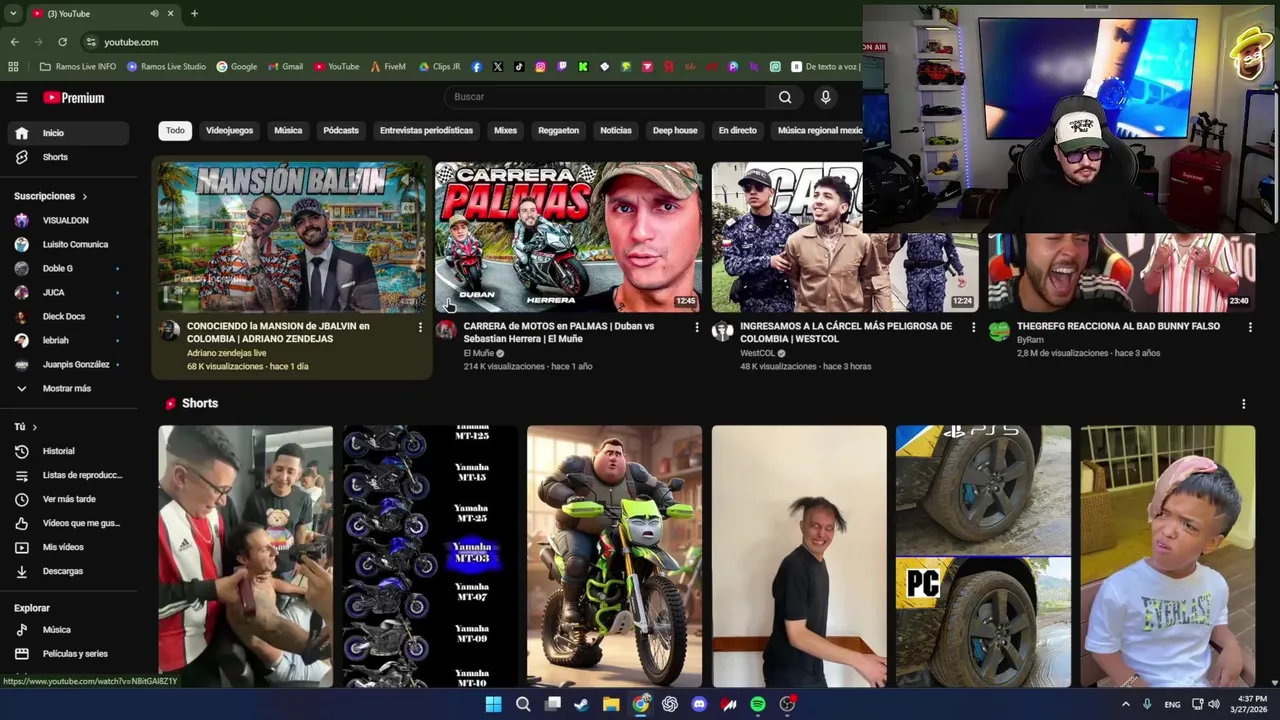Select the Todo filter chip
Screen dimensions: 1280x720
pyautogui.click(x=175, y=131)
